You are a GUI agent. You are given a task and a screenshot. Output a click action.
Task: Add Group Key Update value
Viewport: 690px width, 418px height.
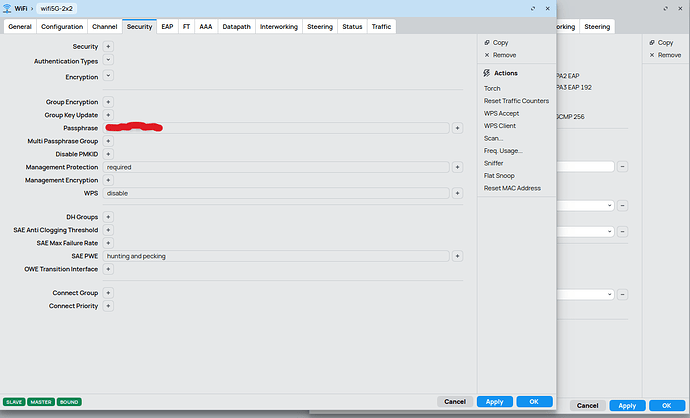point(108,115)
